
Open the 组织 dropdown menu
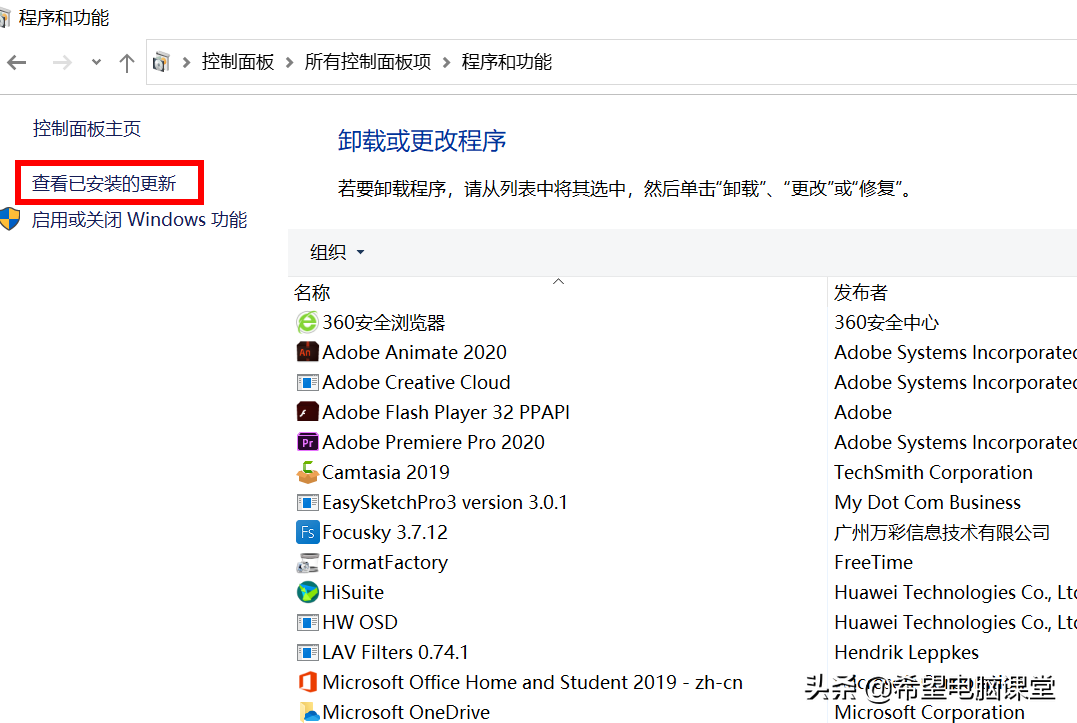337,252
